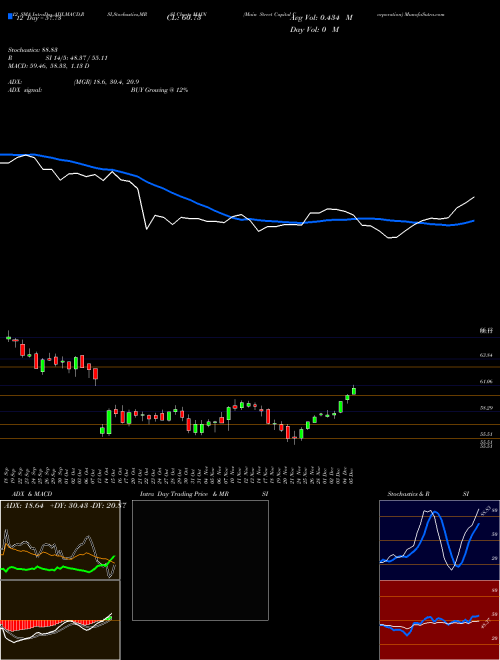The image size is (500, 660).
Task: Click the 'Intra Day Trading Price & MR' title
Action: tap(184, 494)
